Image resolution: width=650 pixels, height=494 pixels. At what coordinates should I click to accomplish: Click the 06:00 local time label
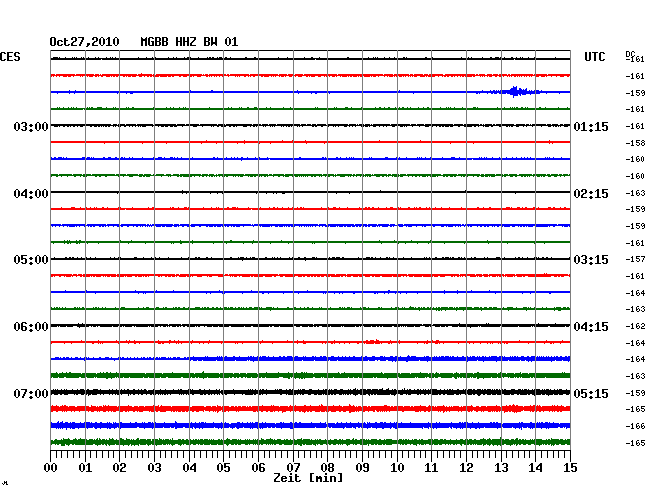coord(31,327)
